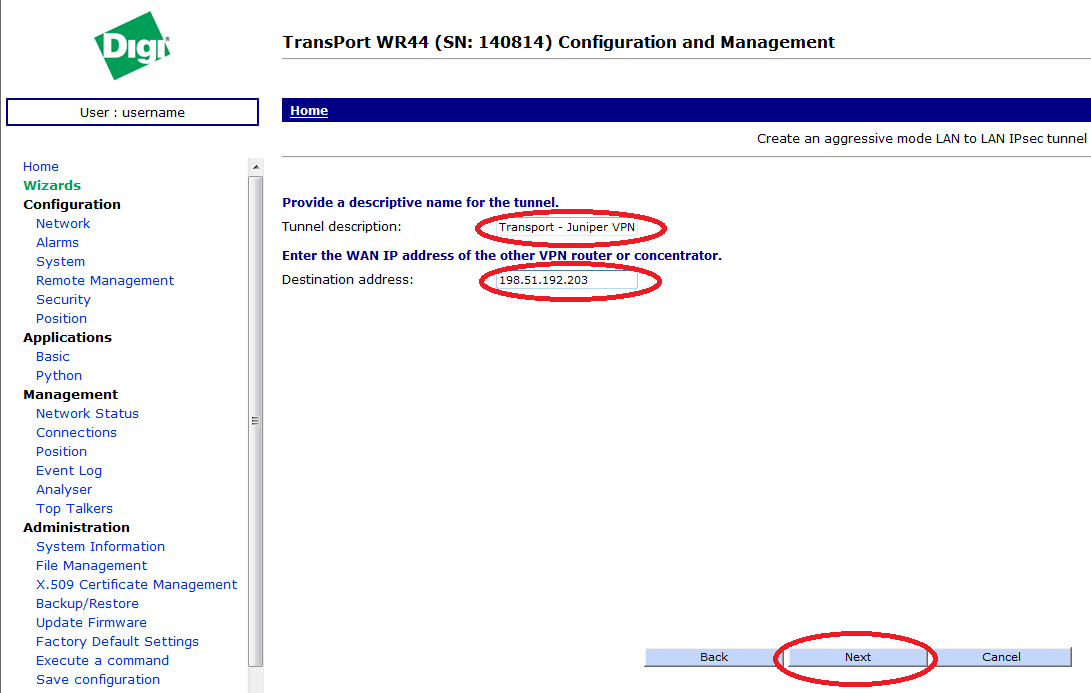Open Factory Default Settings

tap(117, 641)
